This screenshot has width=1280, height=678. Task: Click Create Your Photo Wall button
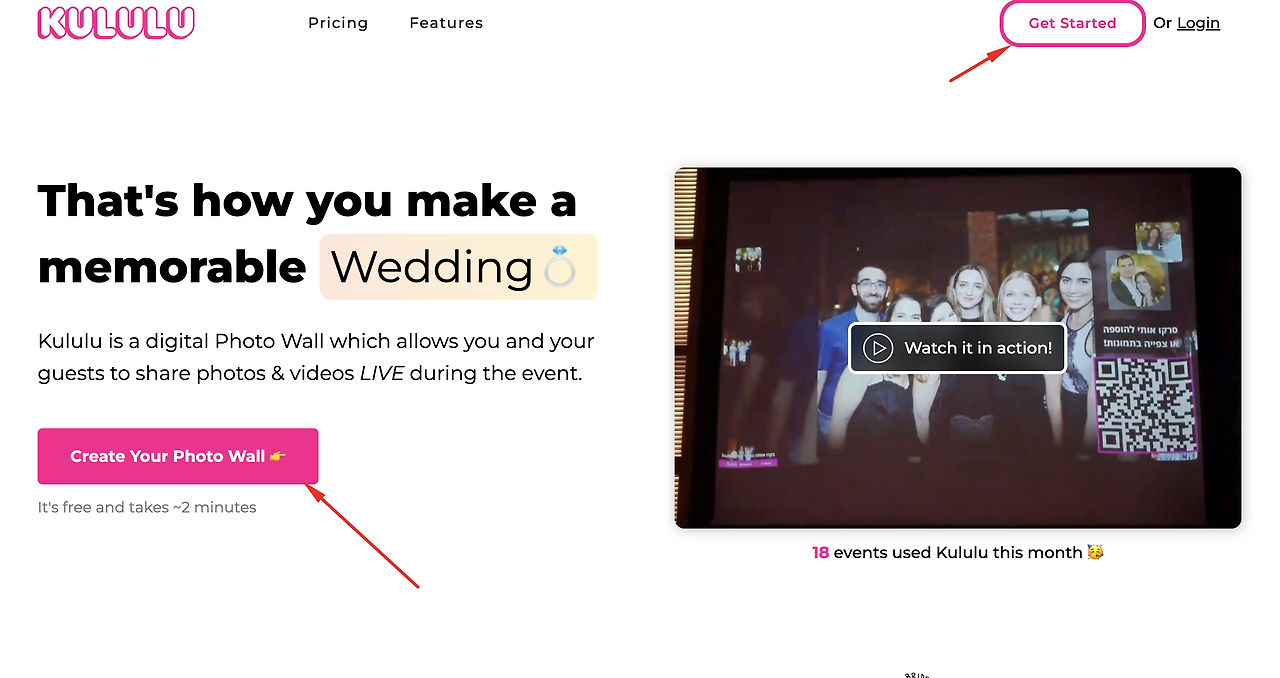coord(178,456)
